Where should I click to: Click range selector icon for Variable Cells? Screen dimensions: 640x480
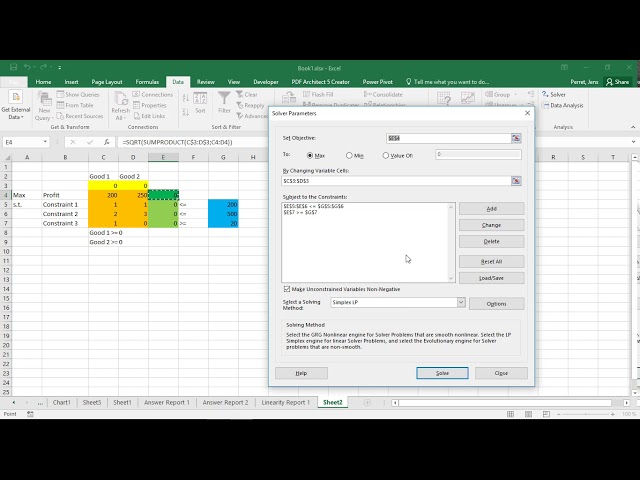coord(516,180)
